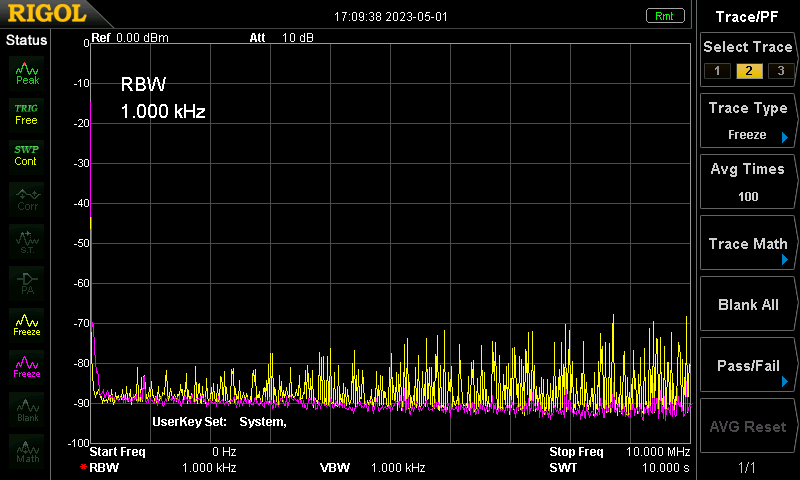
Task: Open the Pass/Fail submenu arrow
Action: pyautogui.click(x=785, y=382)
